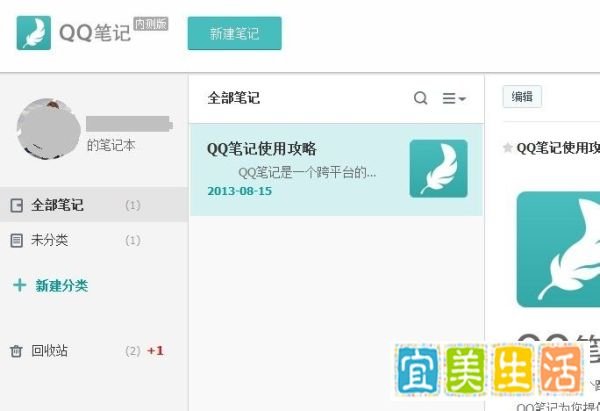Click the large feather image in the note content
The height and width of the screenshot is (411, 600).
558,250
